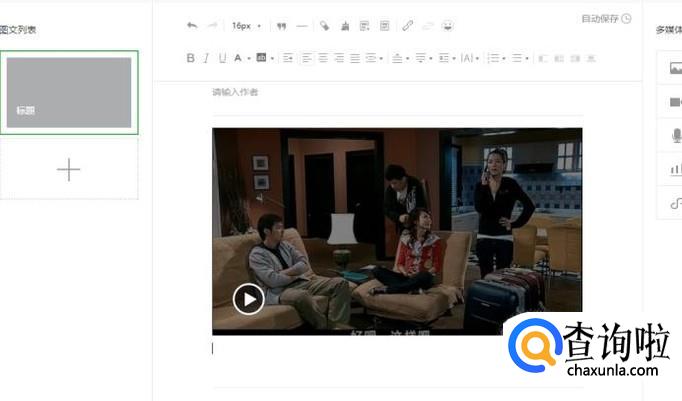Insert a horizontal divider line
682x401 pixels.
[302, 25]
